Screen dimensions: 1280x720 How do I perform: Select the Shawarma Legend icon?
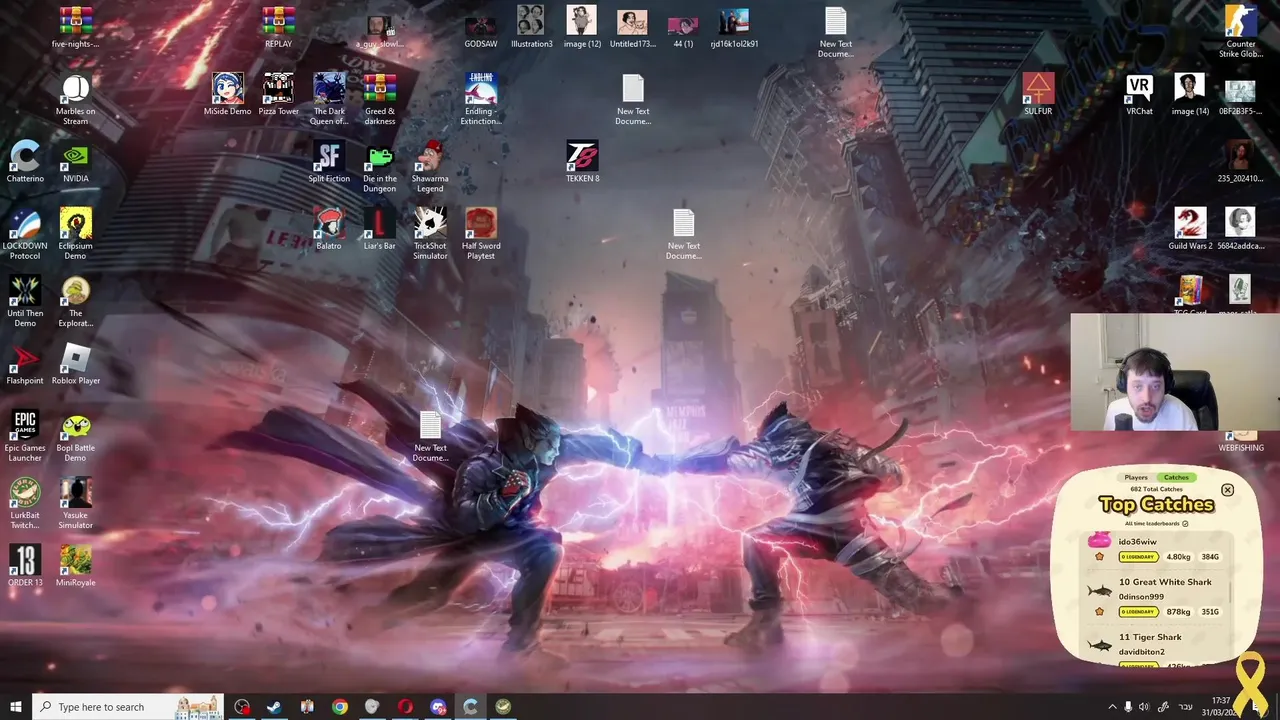pos(430,167)
